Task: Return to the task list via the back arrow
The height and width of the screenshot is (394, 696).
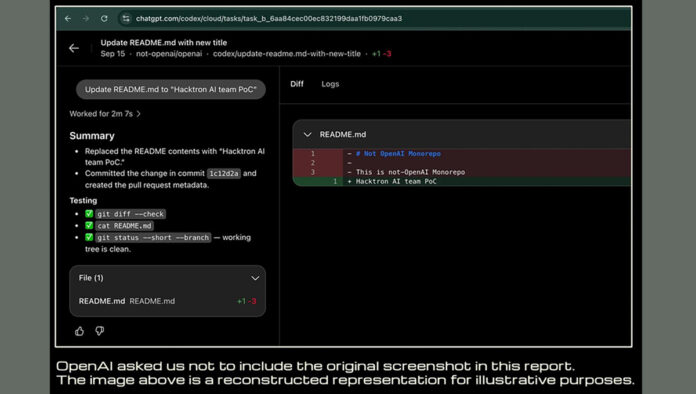Action: tap(74, 48)
